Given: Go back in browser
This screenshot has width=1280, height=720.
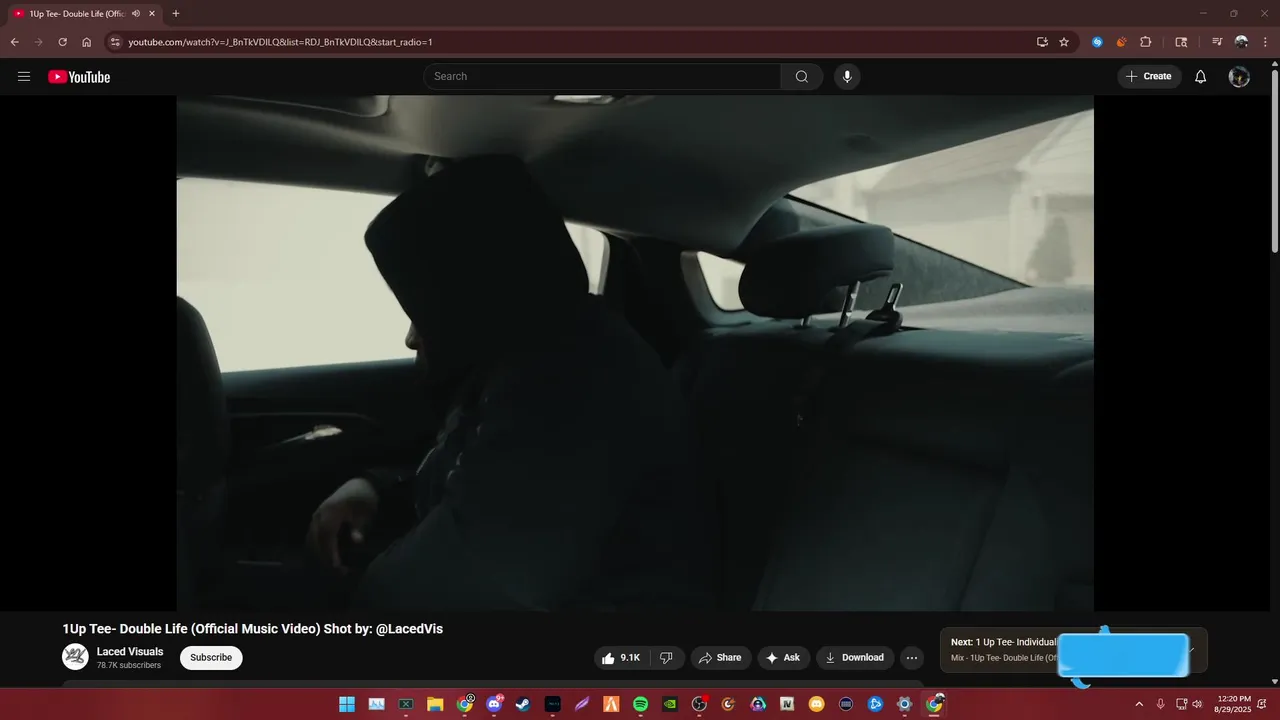Looking at the screenshot, I should pyautogui.click(x=14, y=42).
